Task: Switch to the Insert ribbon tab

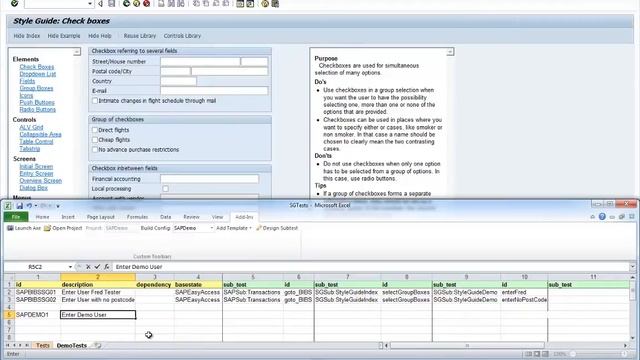Action: point(68,217)
